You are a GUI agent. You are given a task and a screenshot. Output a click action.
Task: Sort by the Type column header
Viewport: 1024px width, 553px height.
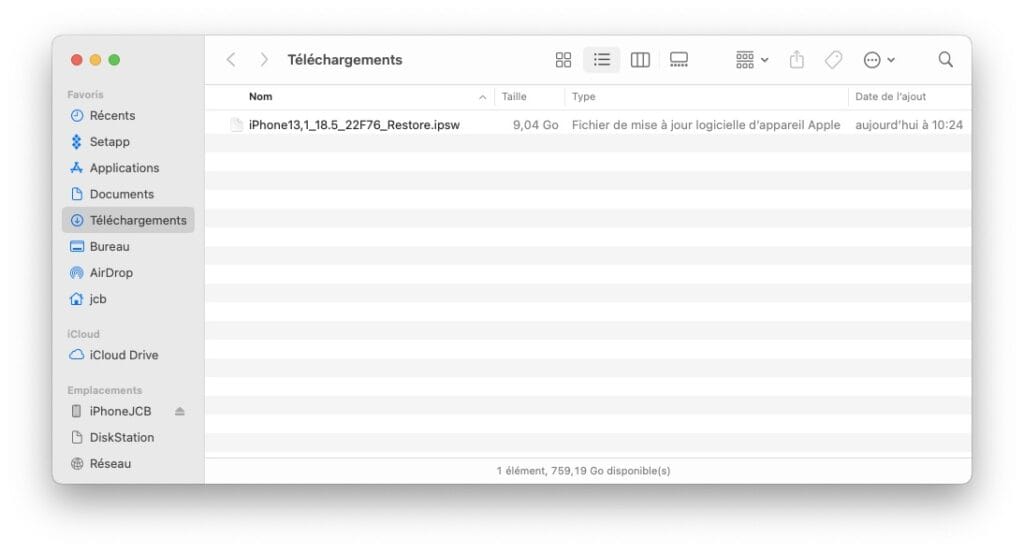[x=584, y=97]
